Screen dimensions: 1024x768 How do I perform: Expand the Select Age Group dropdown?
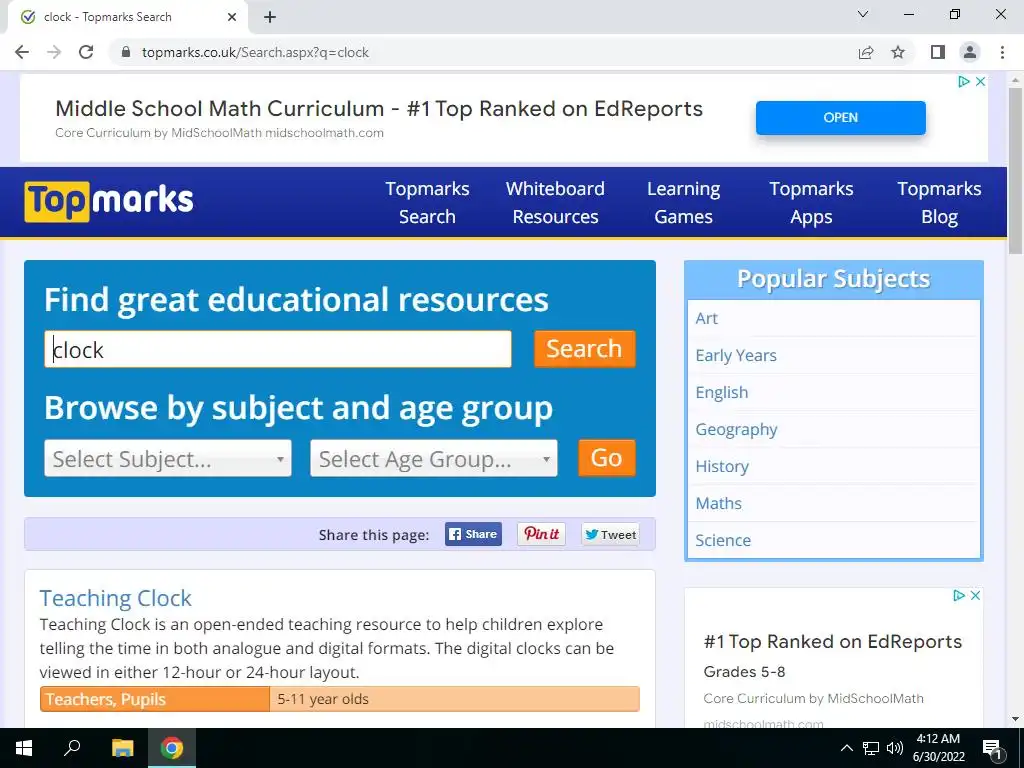[434, 458]
